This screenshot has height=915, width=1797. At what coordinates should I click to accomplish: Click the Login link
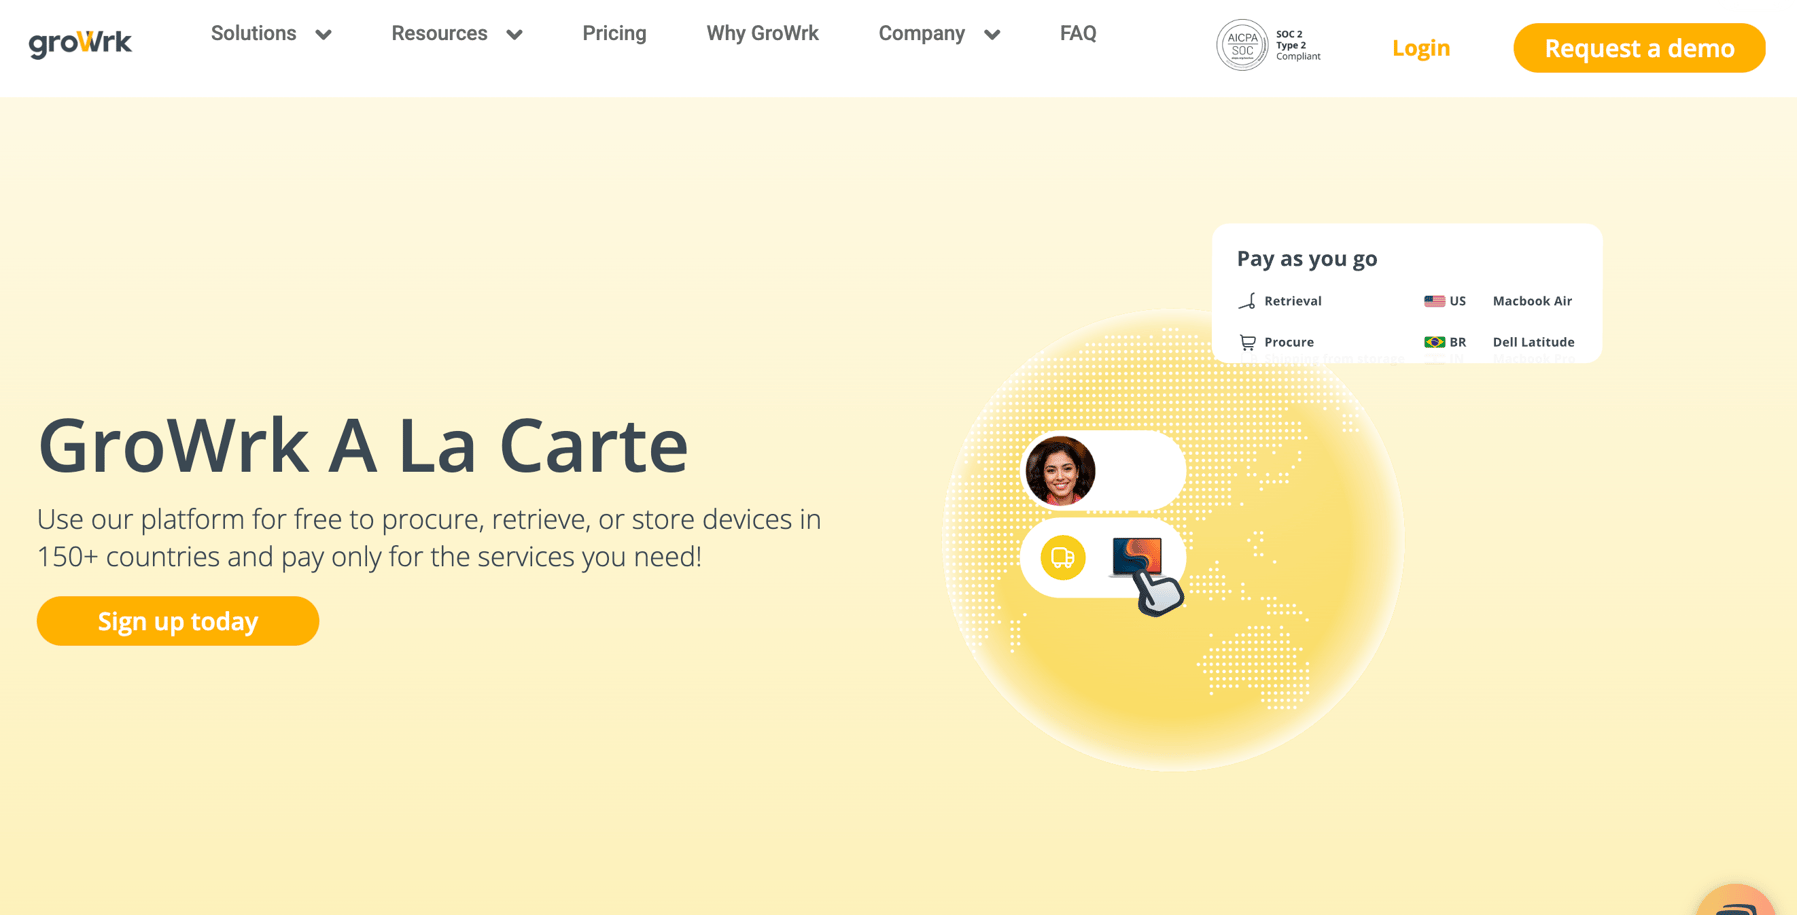pos(1420,47)
